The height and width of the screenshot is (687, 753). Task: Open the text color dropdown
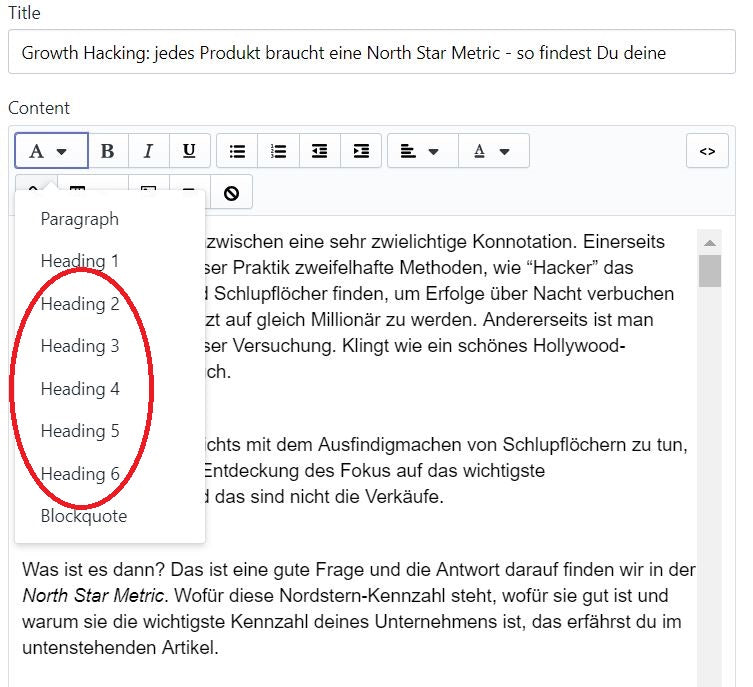(492, 151)
